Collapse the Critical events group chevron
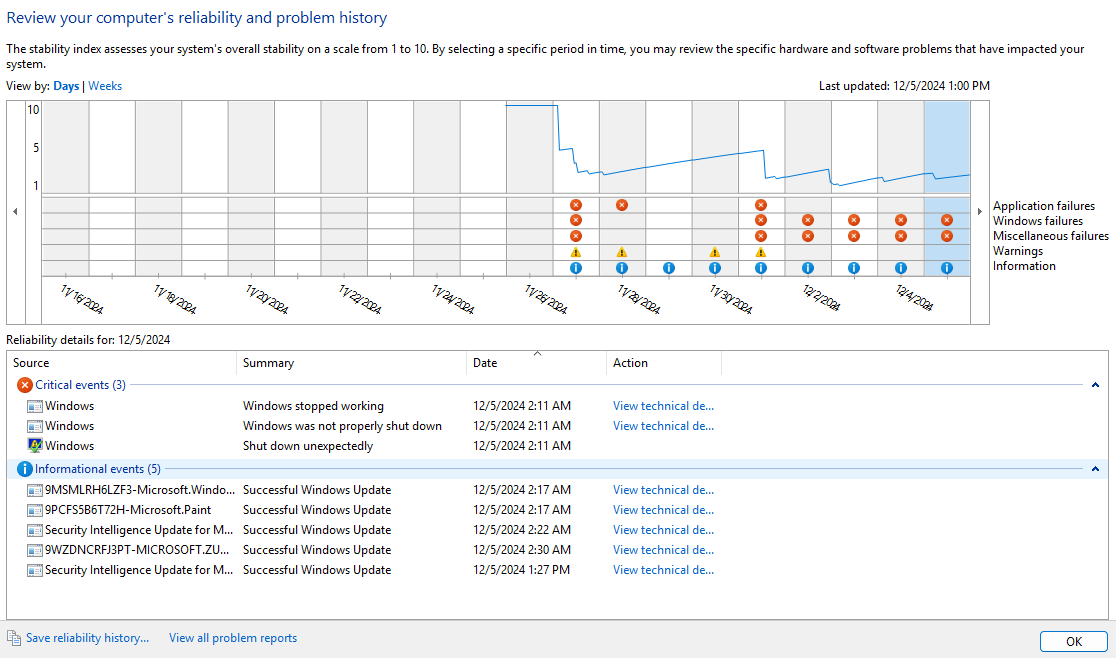The width and height of the screenshot is (1116, 658). tap(1095, 385)
